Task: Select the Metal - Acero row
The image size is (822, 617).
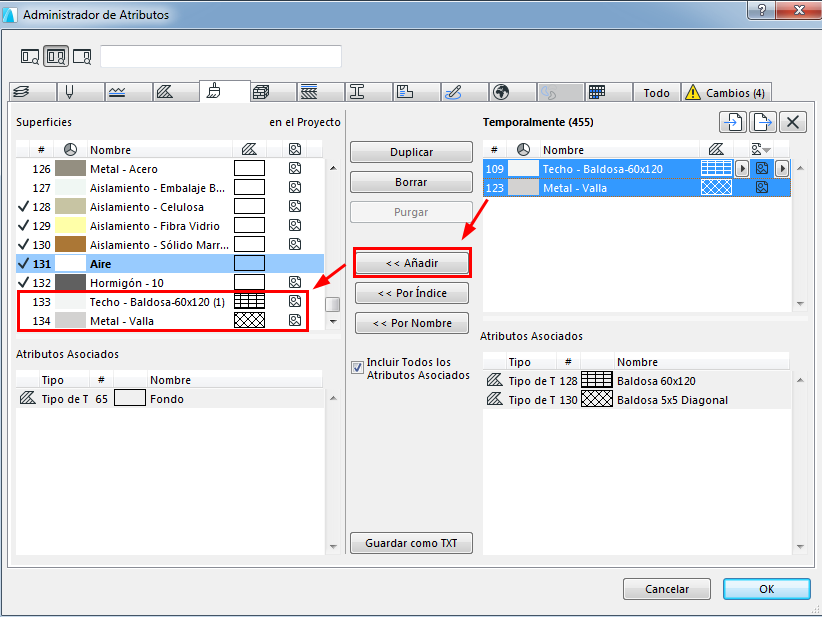Action: (170, 169)
